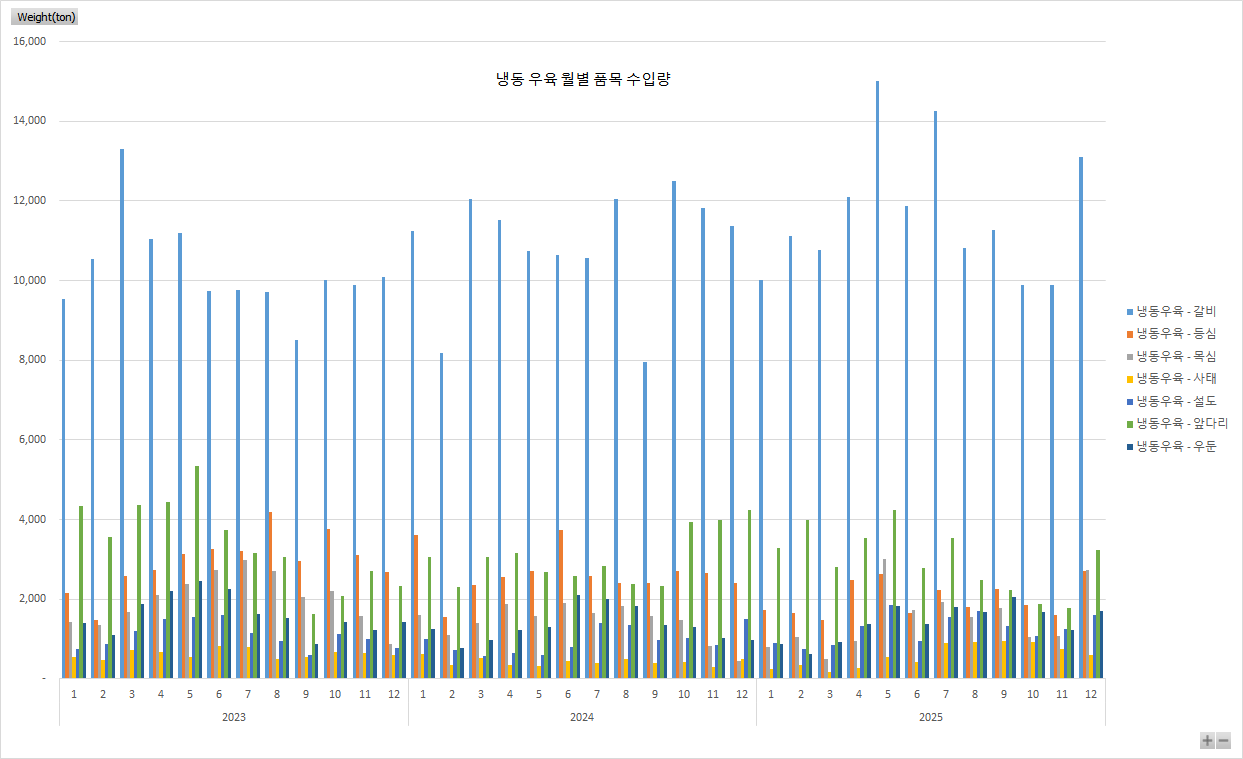1243x759 pixels.
Task: Select the 냉동우육 - 목심 legend entry text
Action: pyautogui.click(x=1176, y=356)
